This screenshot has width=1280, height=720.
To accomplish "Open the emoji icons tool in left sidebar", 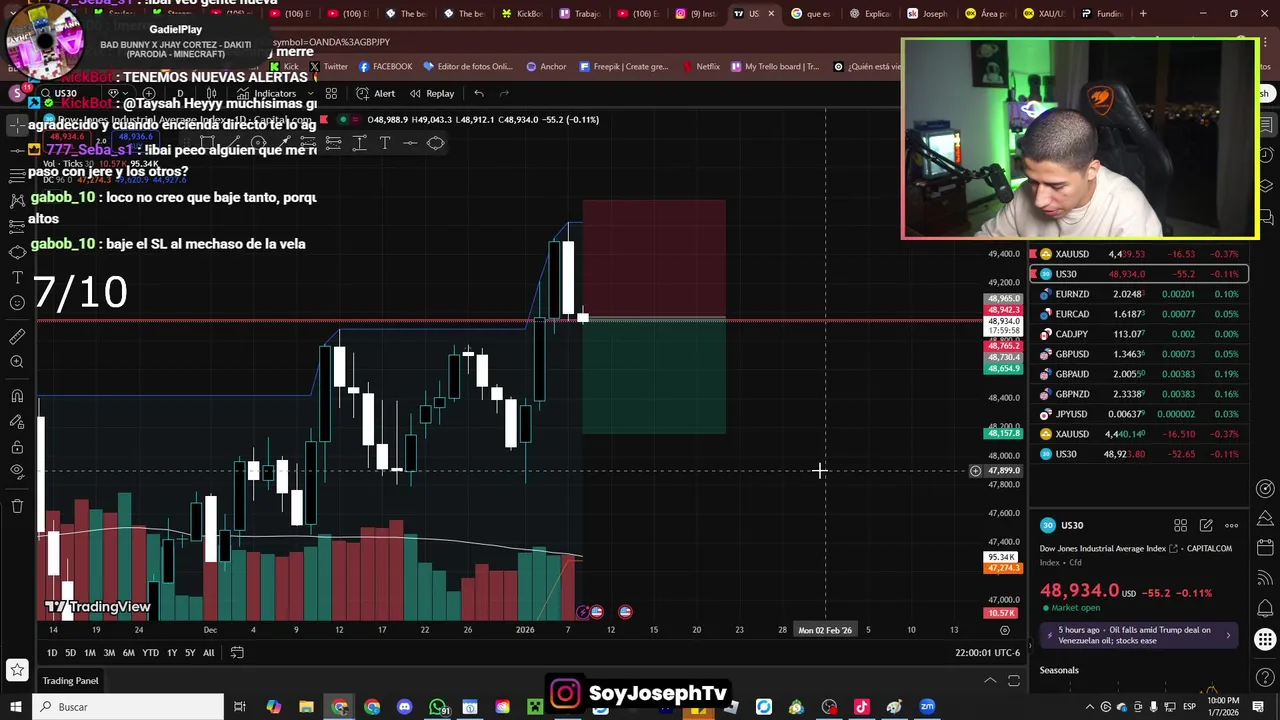I will point(17,302).
